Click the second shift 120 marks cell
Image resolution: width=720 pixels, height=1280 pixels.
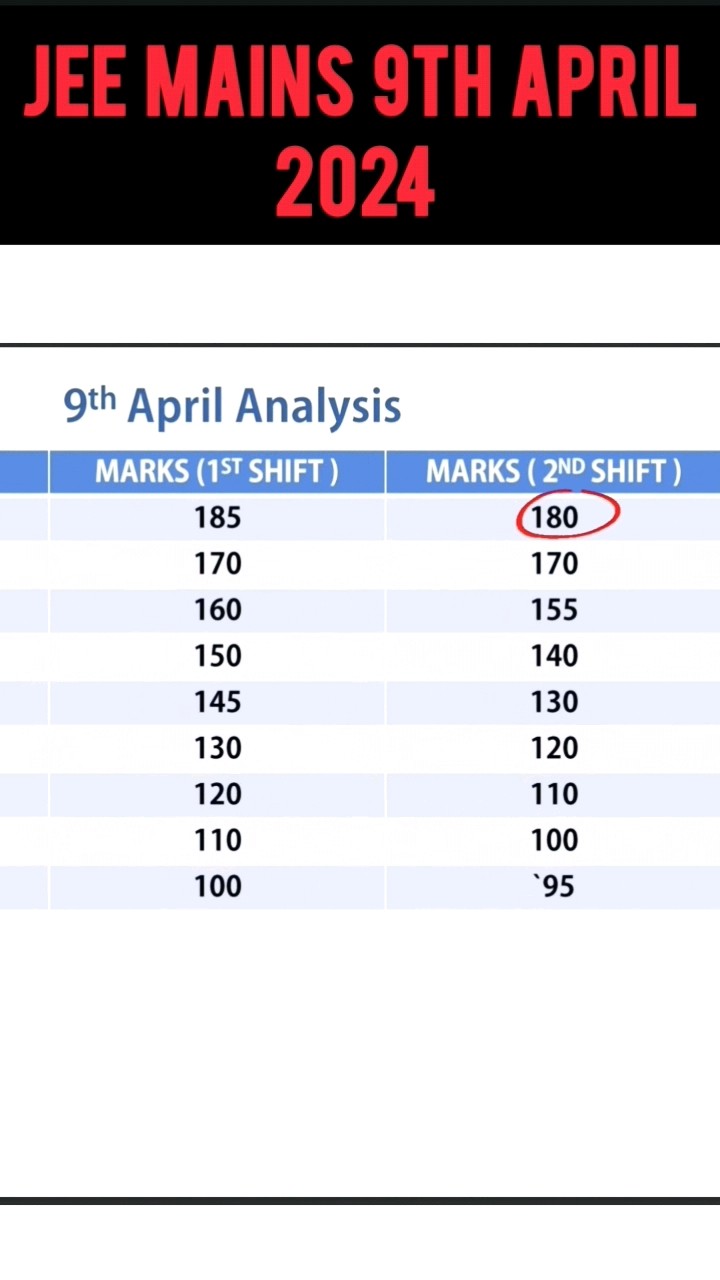point(554,748)
